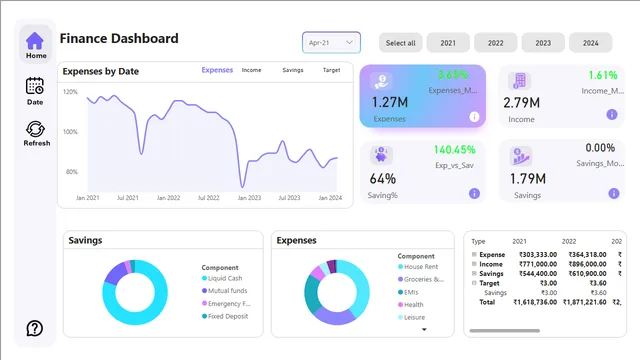
Task: Expand more Expenses legend items arrow
Action: [x=424, y=329]
